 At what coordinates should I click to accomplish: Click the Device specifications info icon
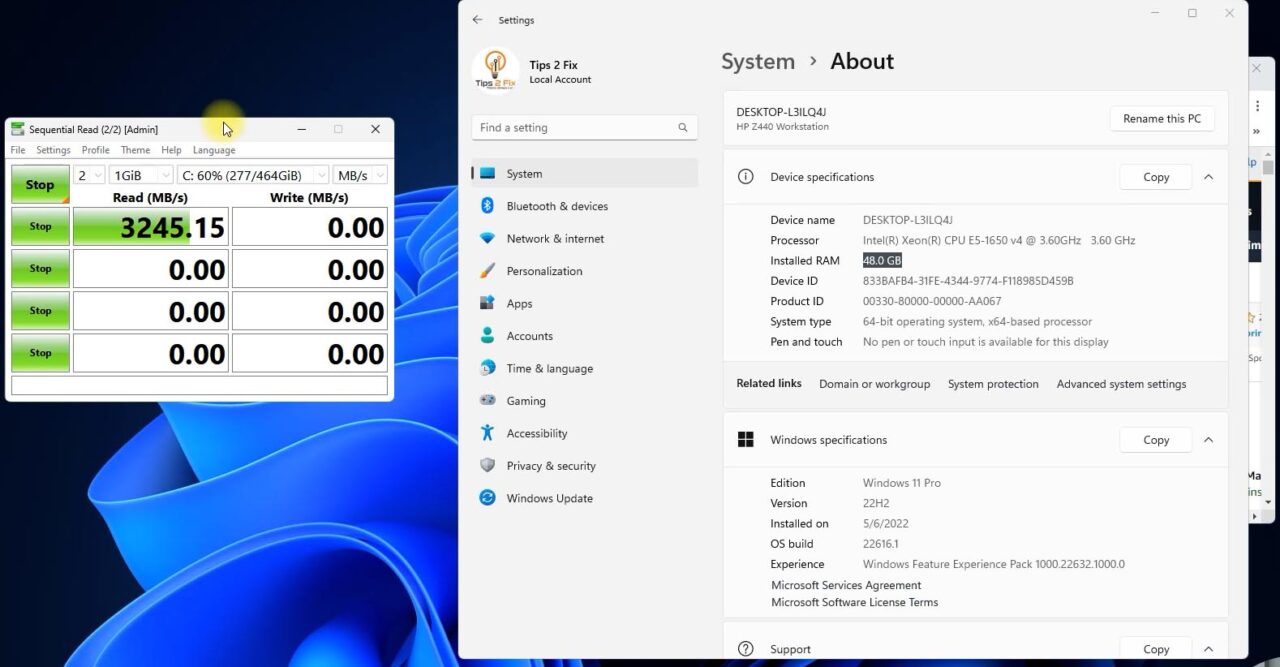tap(745, 177)
